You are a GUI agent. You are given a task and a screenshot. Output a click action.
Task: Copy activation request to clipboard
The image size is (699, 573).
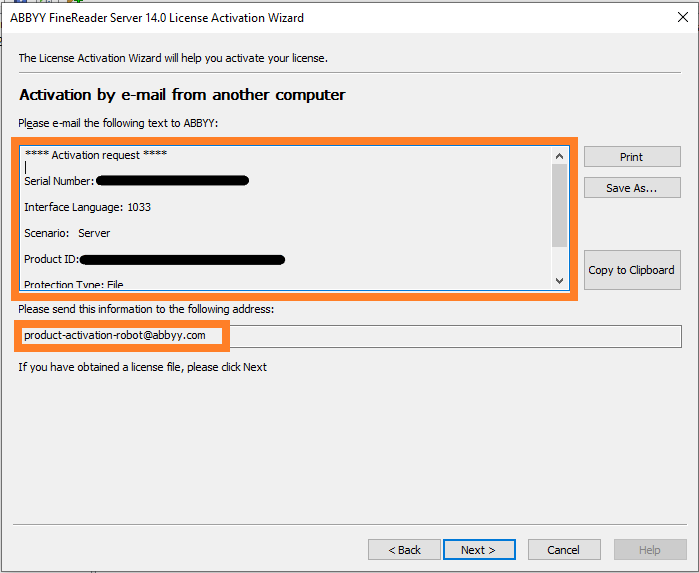pos(632,270)
